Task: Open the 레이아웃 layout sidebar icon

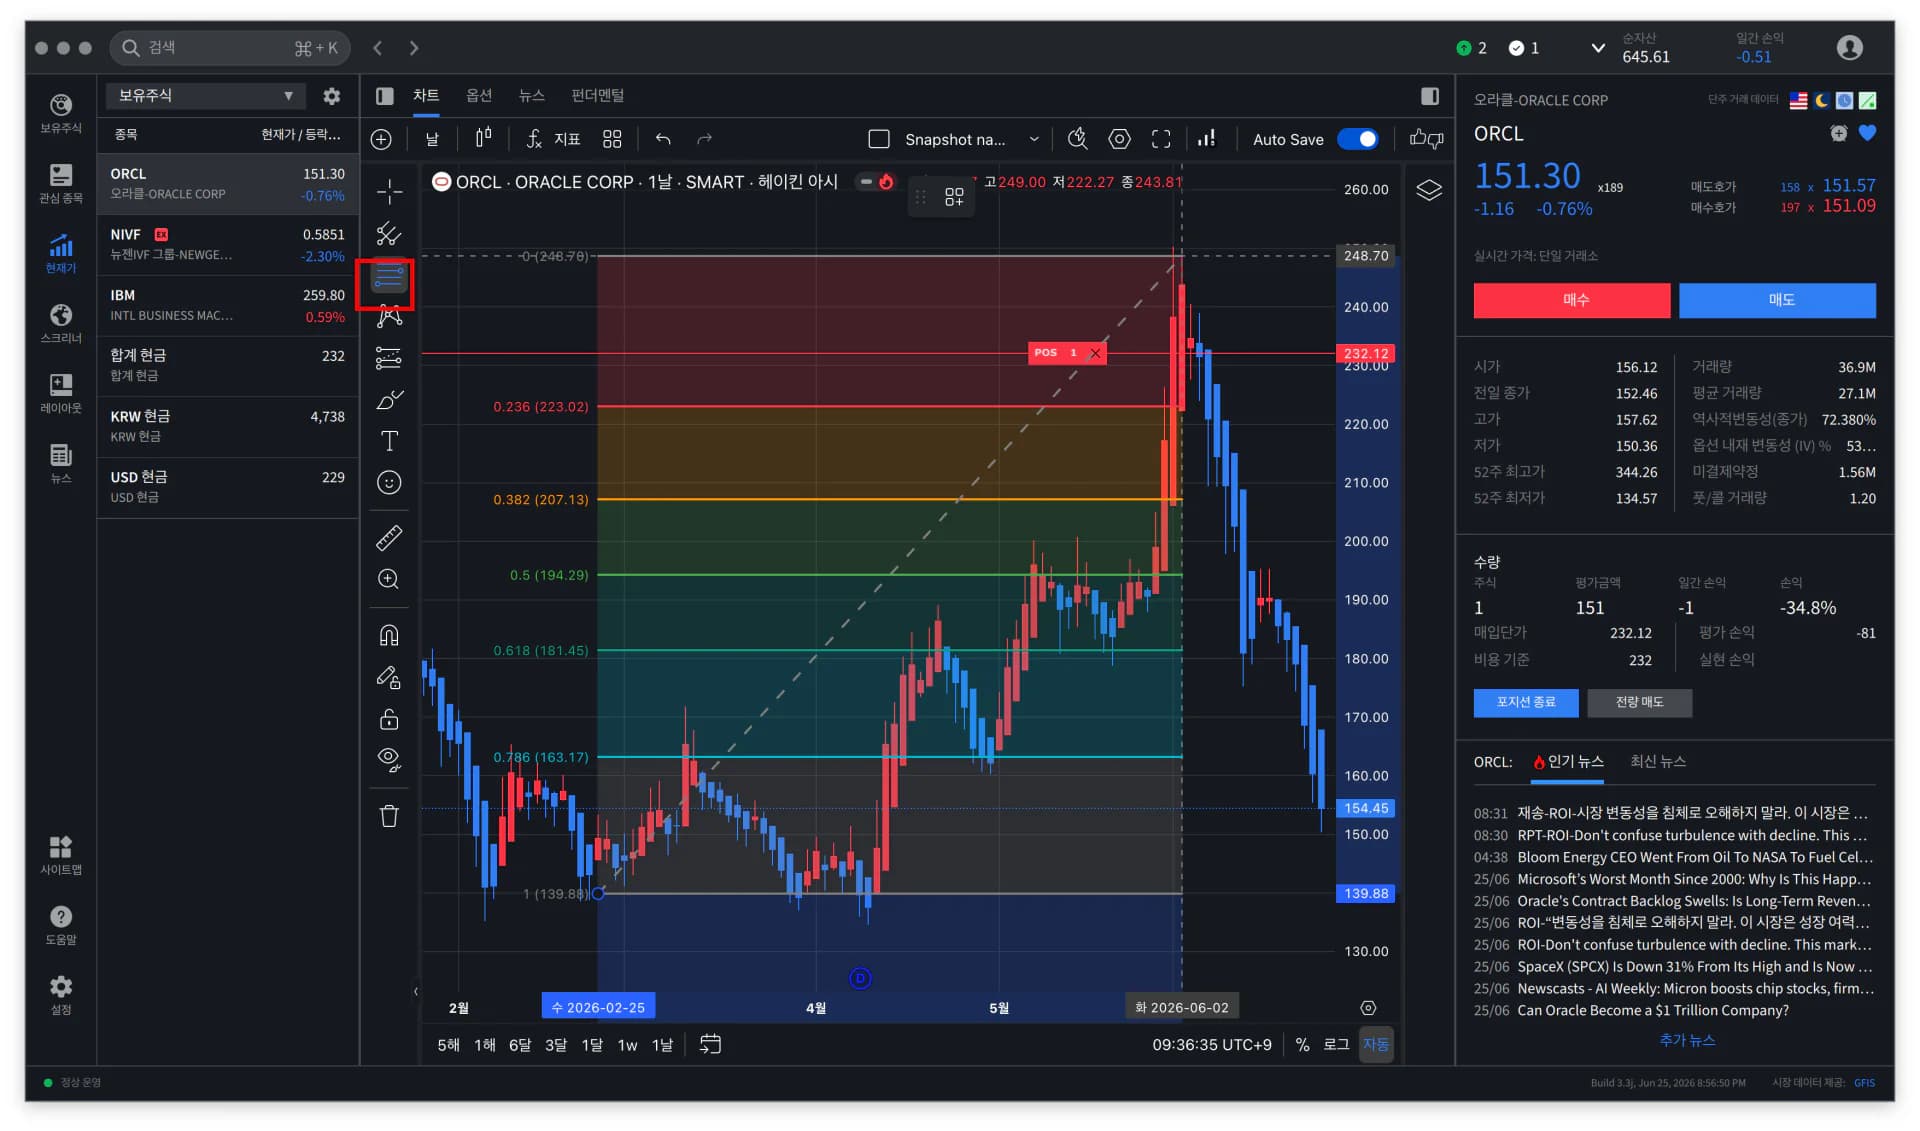Action: 61,393
